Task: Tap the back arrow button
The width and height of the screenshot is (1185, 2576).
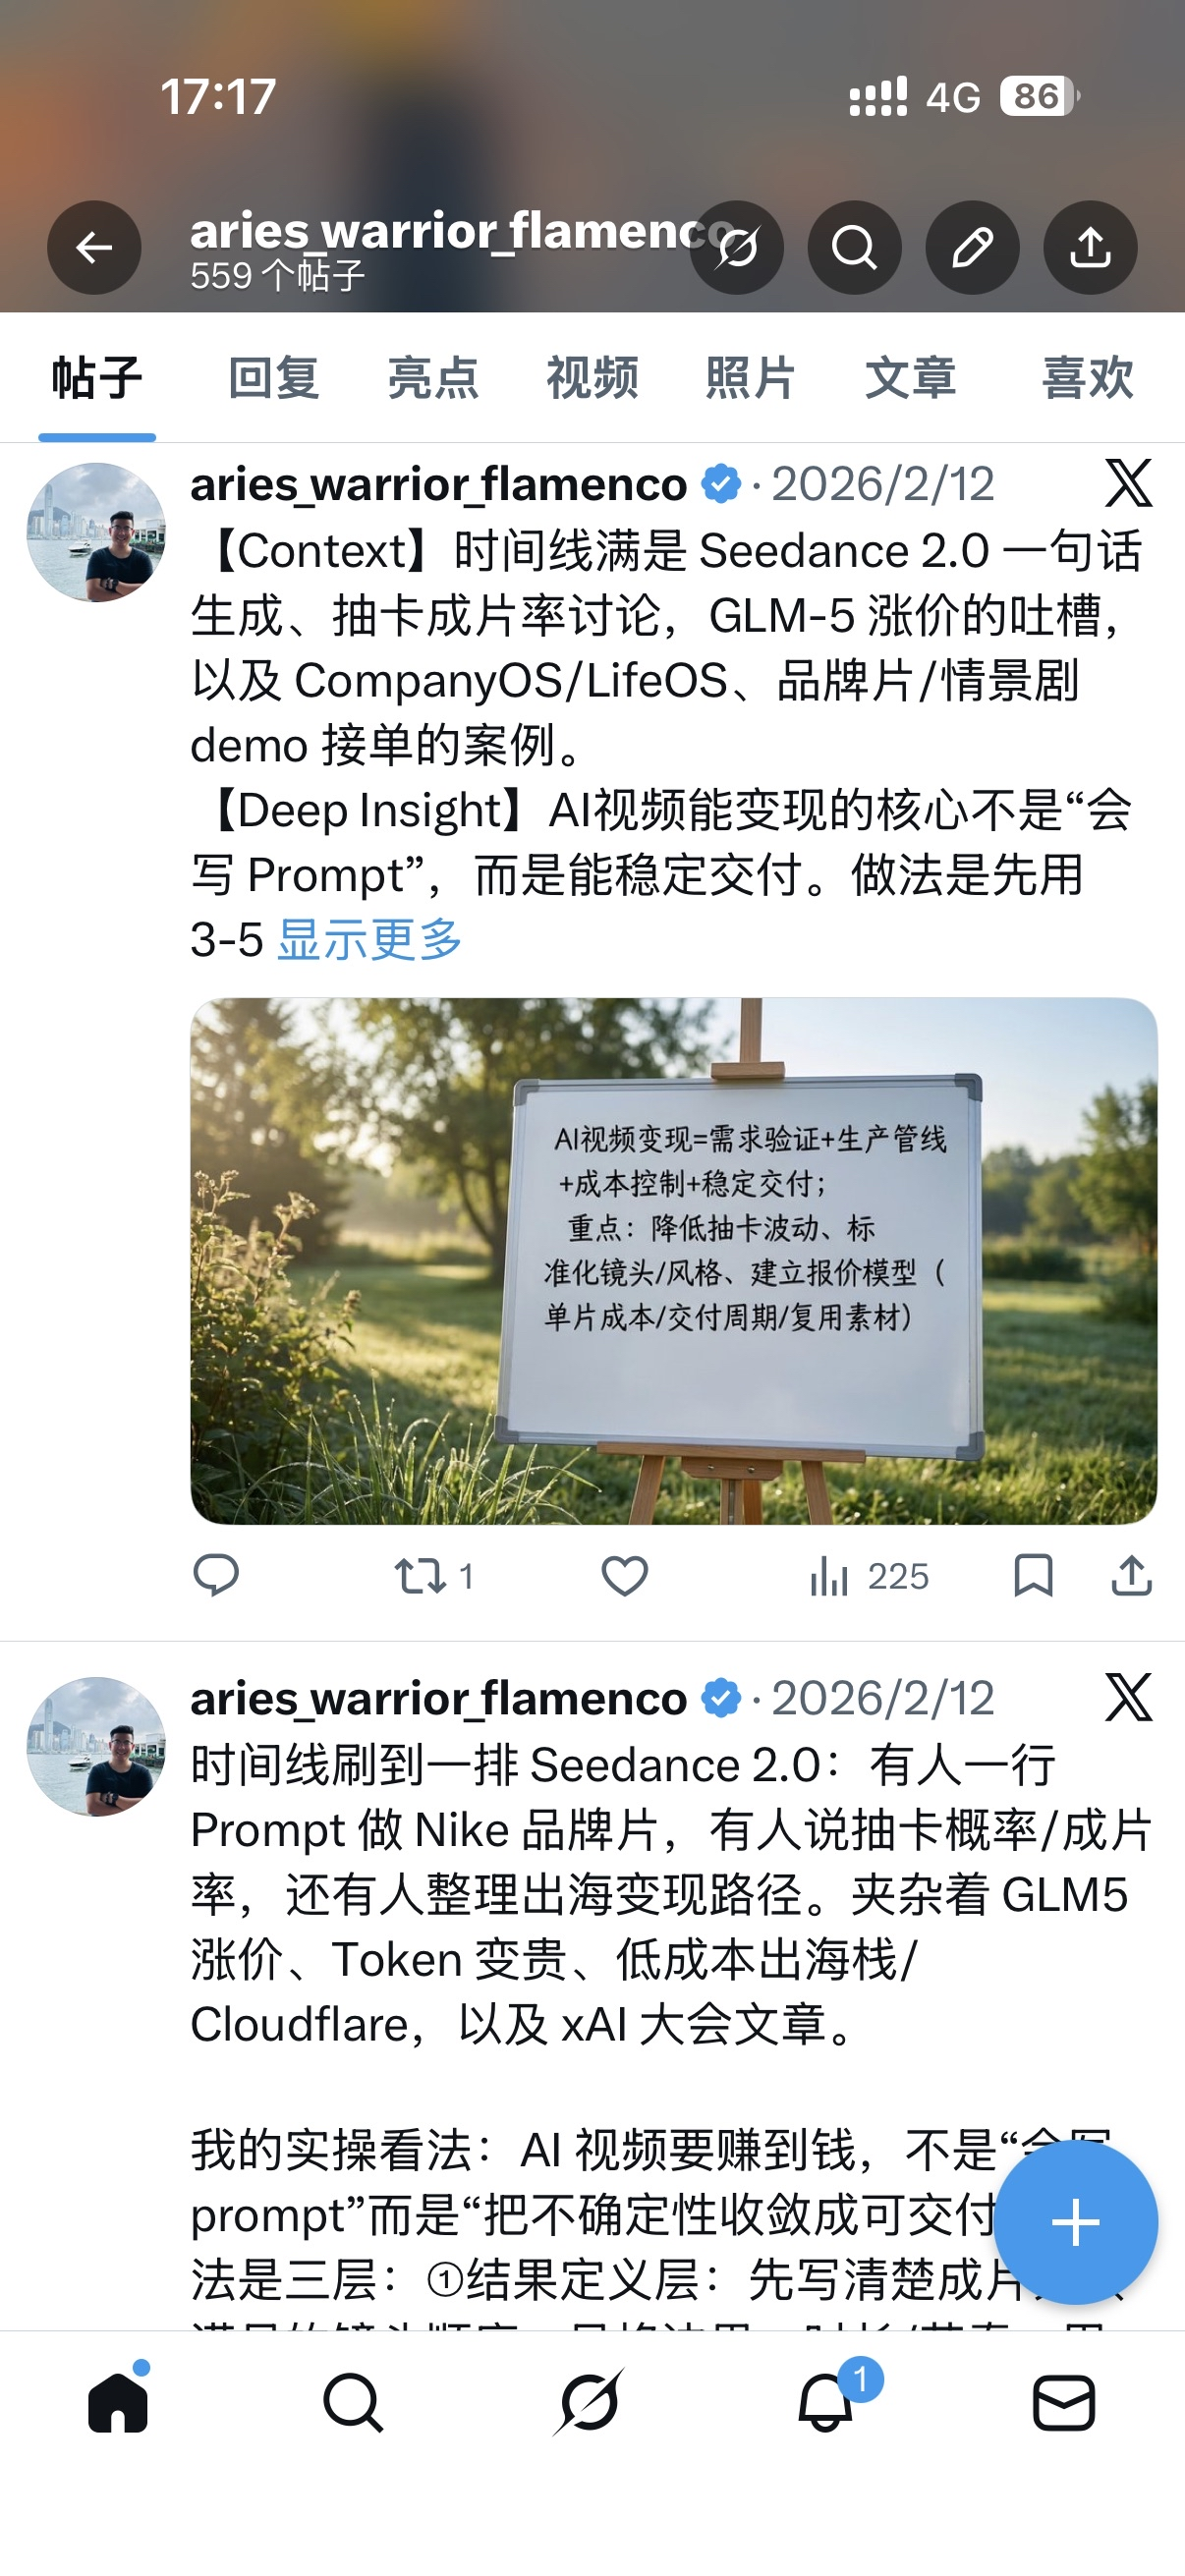Action: [94, 247]
